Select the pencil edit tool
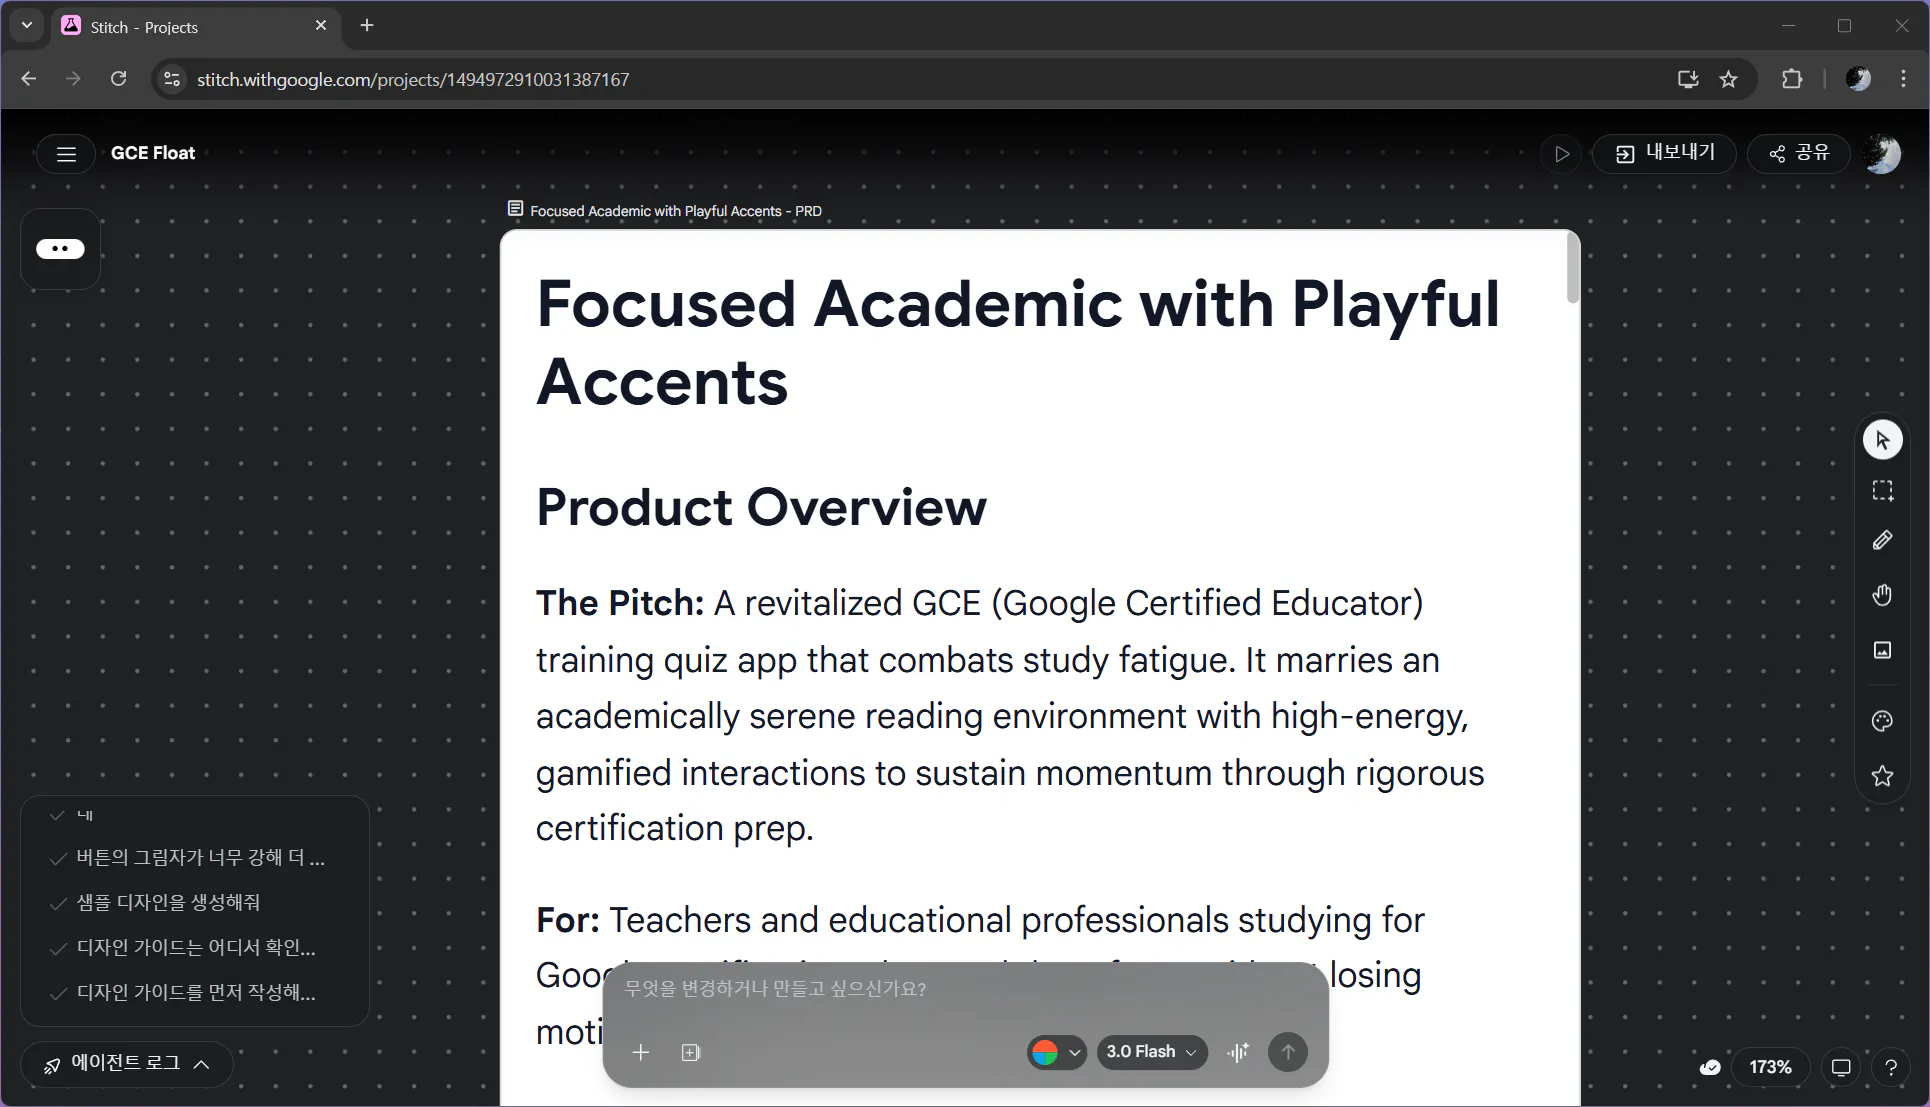Image resolution: width=1930 pixels, height=1107 pixels. pos(1882,540)
